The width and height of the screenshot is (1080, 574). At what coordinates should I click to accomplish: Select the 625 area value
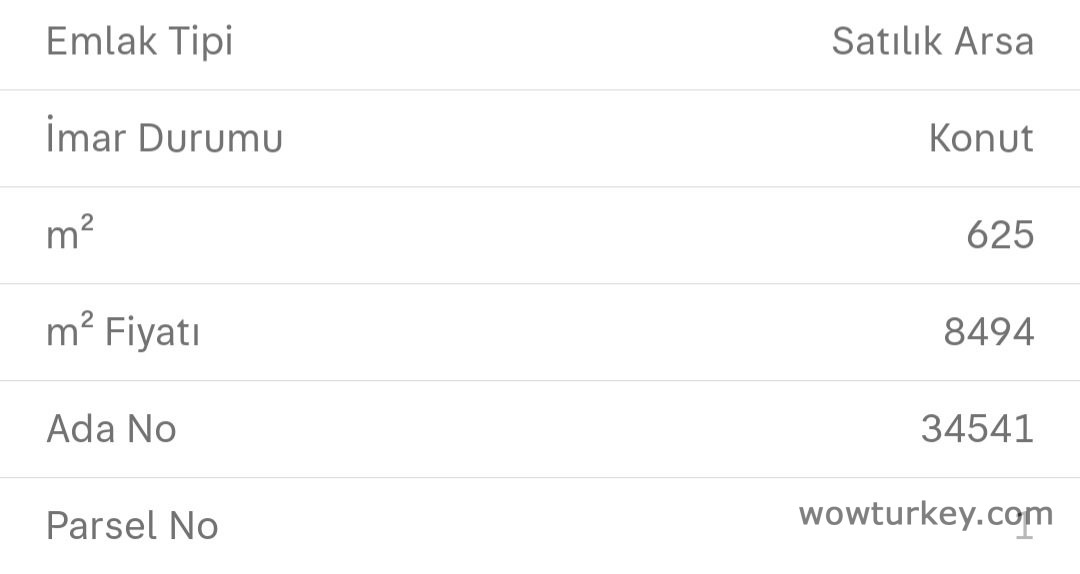click(999, 235)
